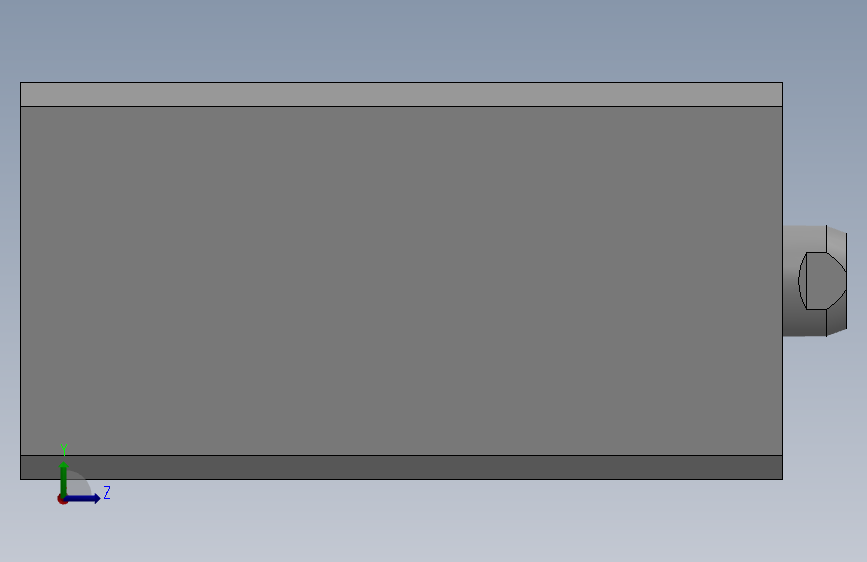
Task: Select the upper cylindrical surface of shaft
Action: [x=805, y=238]
